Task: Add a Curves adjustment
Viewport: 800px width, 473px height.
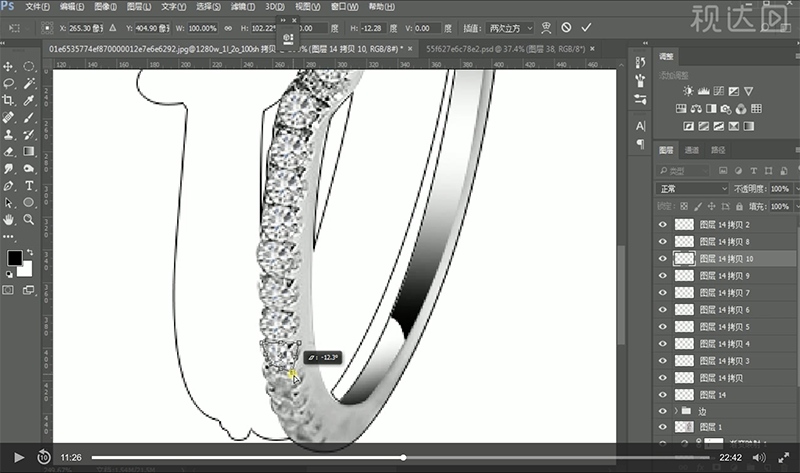Action: 718,91
